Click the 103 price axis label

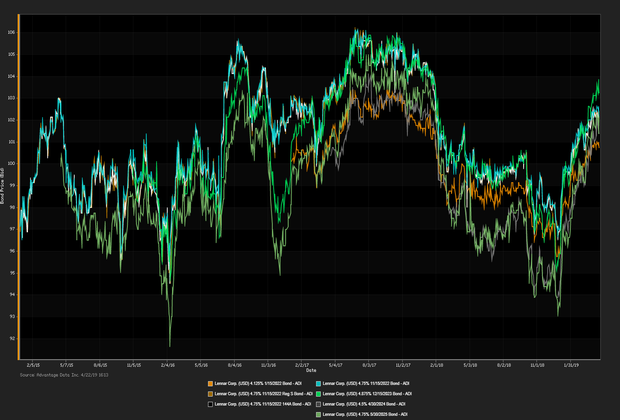[x=11, y=98]
